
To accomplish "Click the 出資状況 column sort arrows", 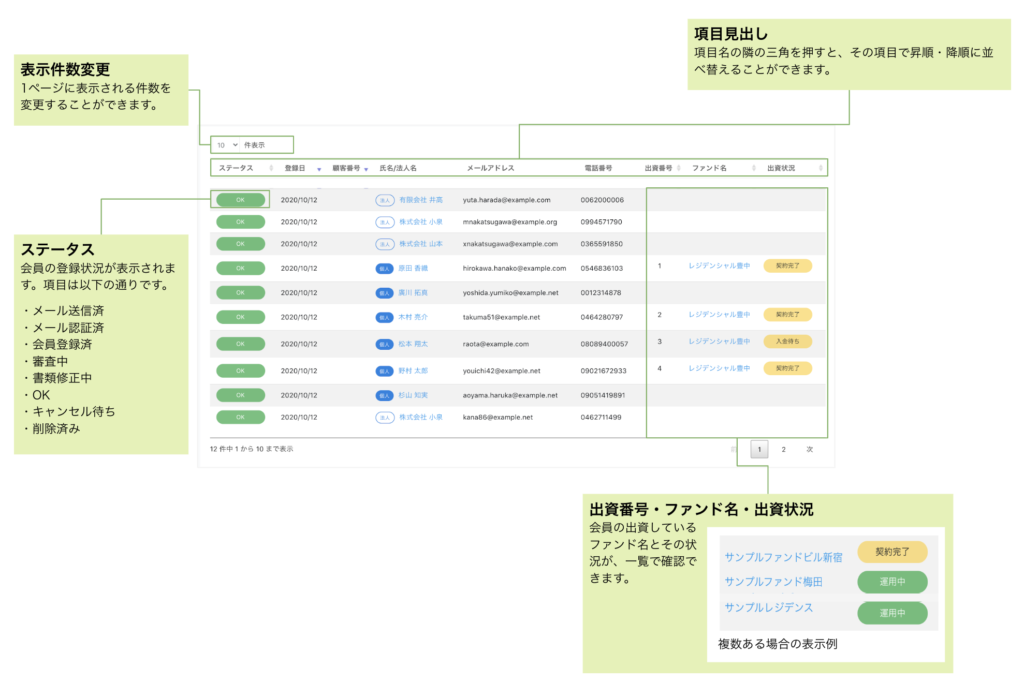I will click(x=821, y=168).
